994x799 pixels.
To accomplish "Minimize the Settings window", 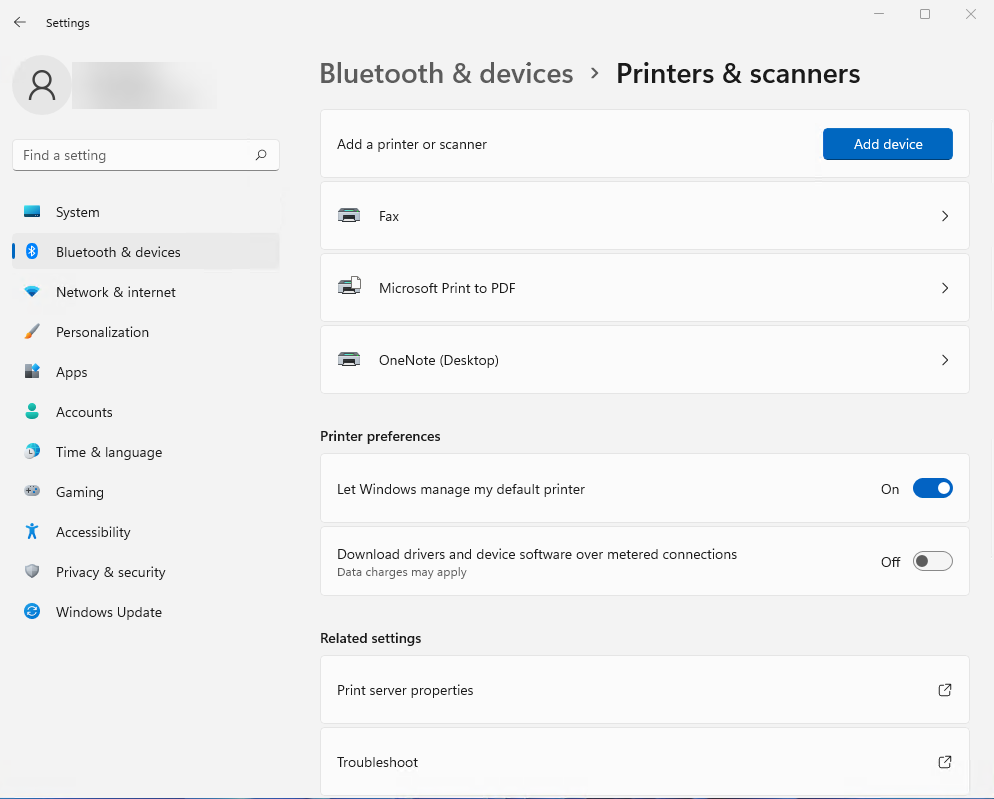I will (879, 14).
